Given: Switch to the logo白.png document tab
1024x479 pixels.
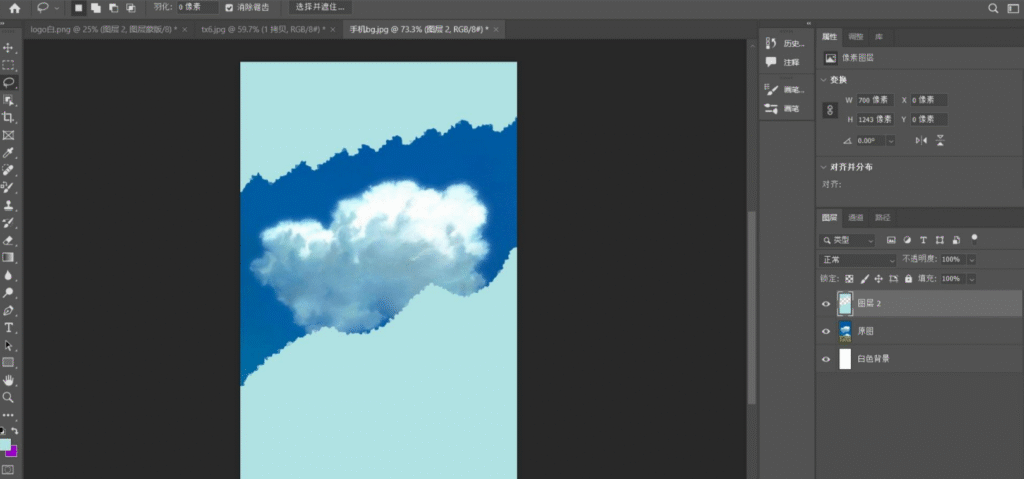Looking at the screenshot, I should [x=104, y=29].
